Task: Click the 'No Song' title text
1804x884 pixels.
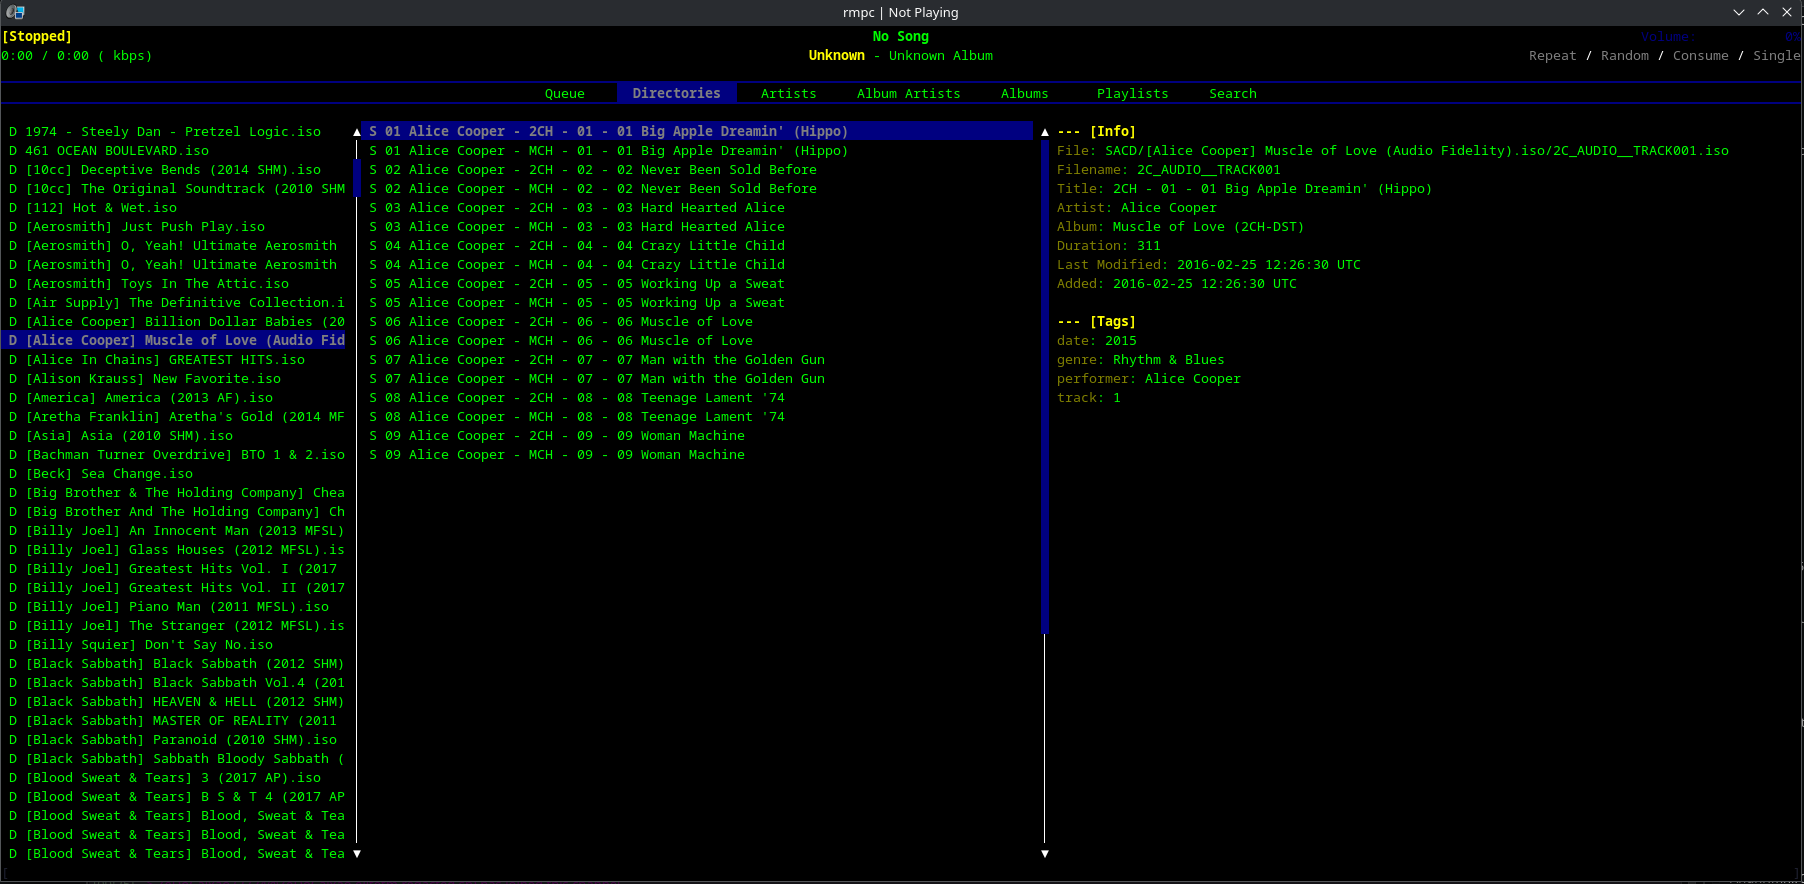Action: click(901, 37)
